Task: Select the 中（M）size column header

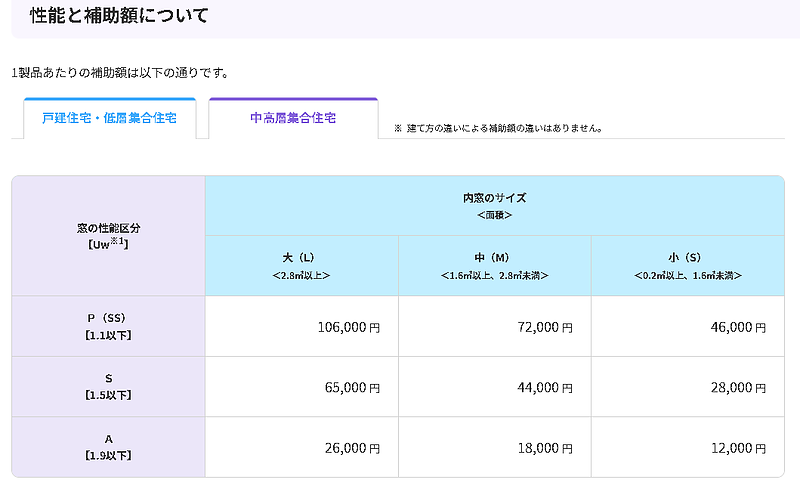Action: coord(494,265)
